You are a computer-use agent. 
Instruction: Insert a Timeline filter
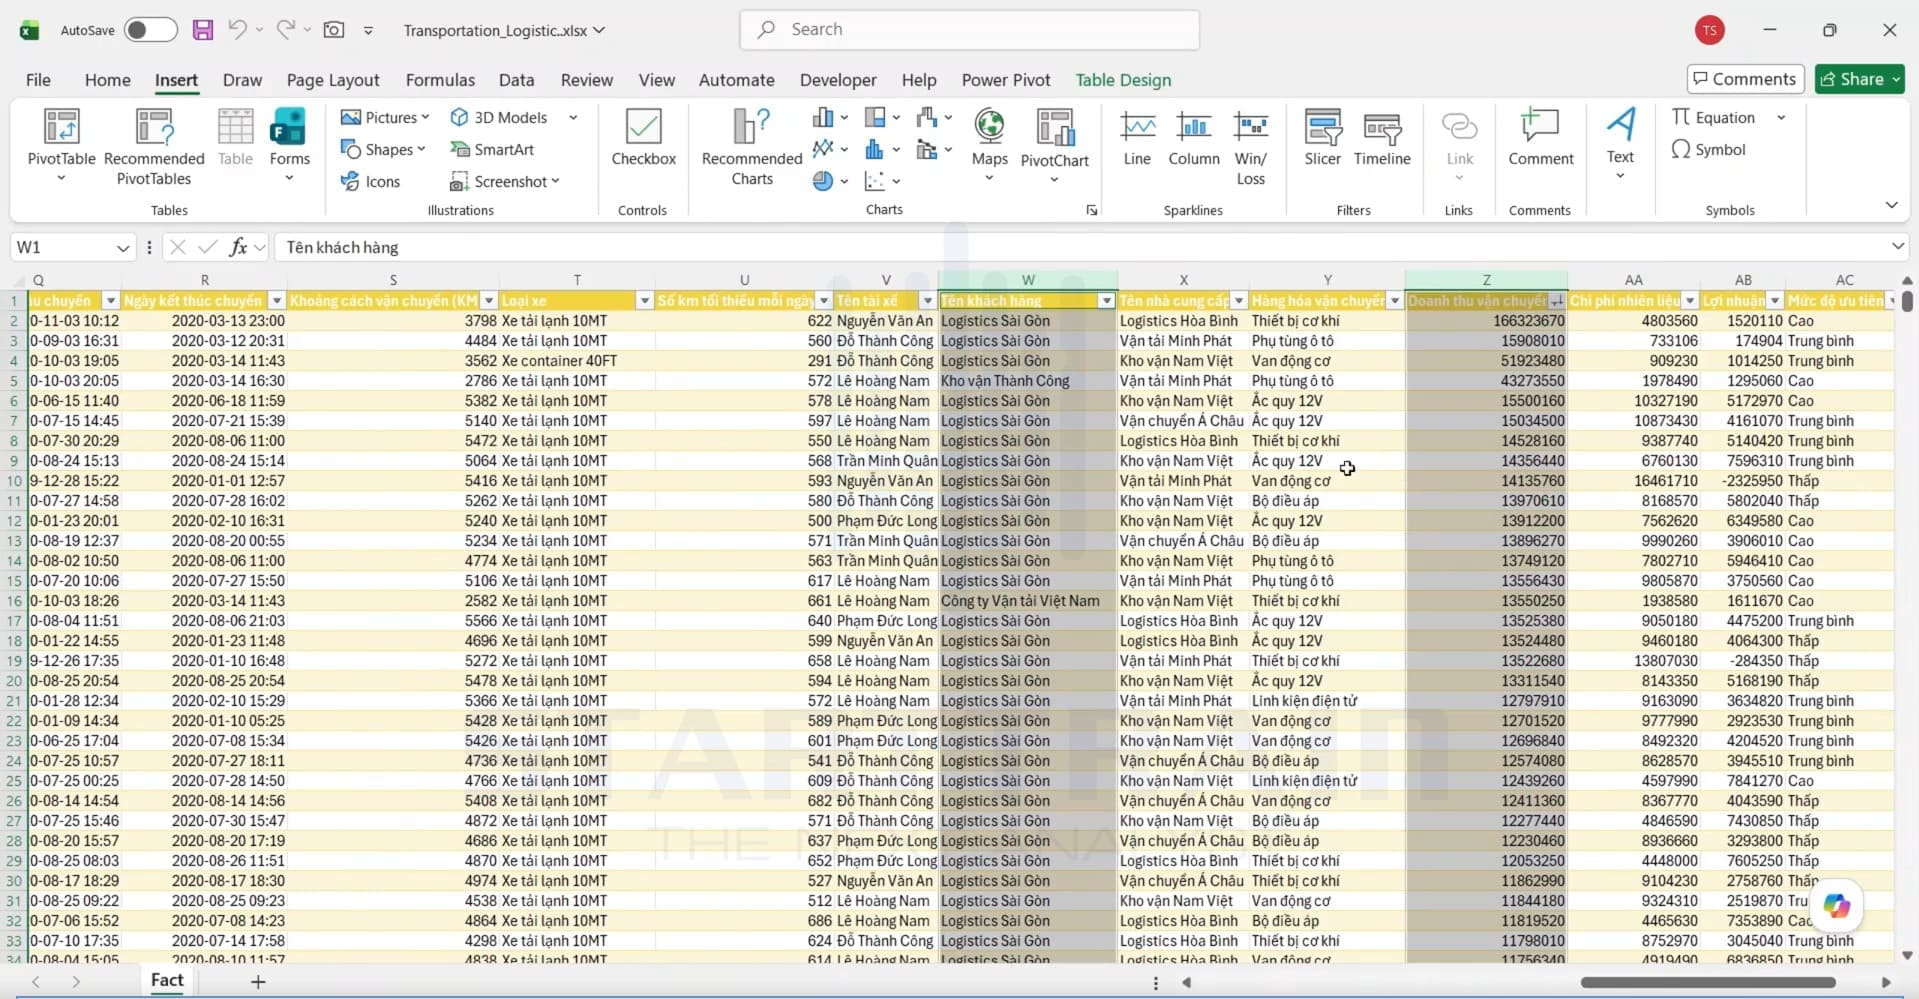1382,140
